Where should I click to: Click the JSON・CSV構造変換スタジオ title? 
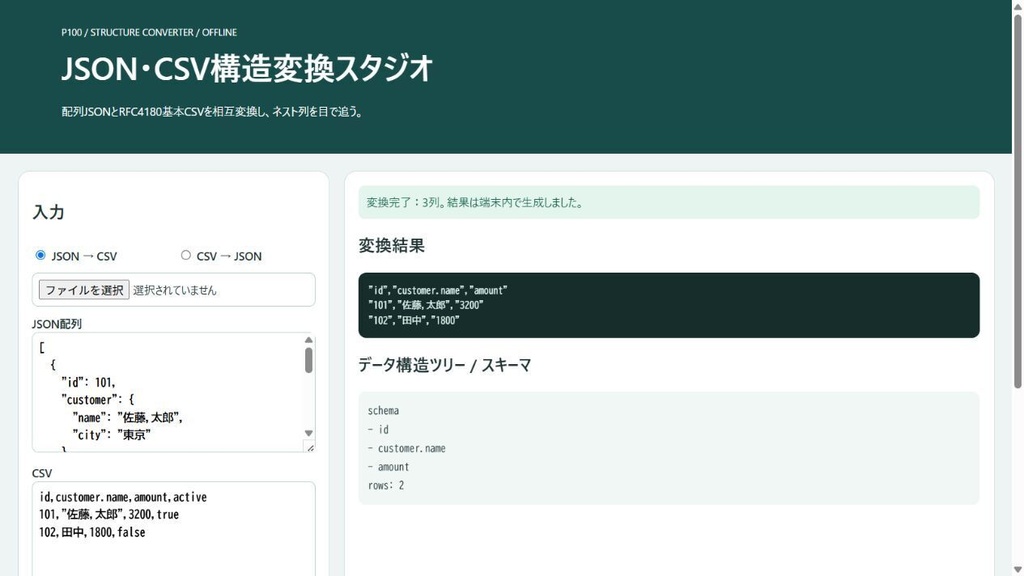tap(247, 69)
